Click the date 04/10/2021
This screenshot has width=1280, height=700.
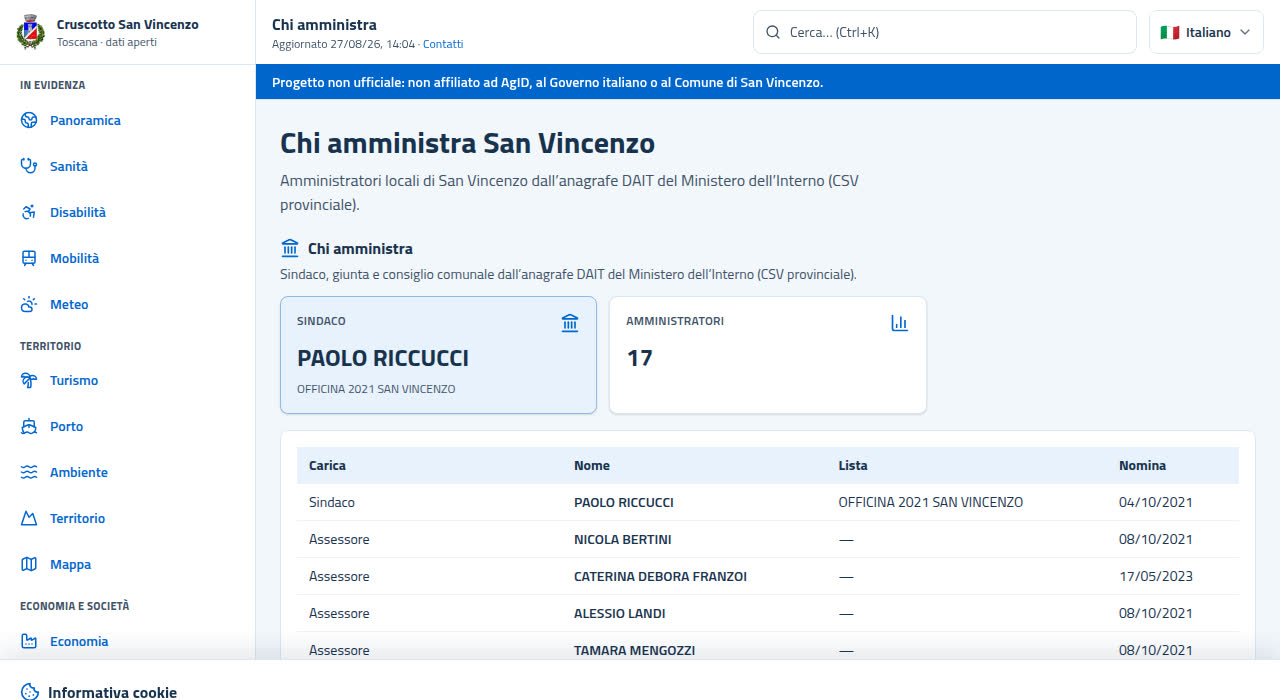pos(1156,503)
